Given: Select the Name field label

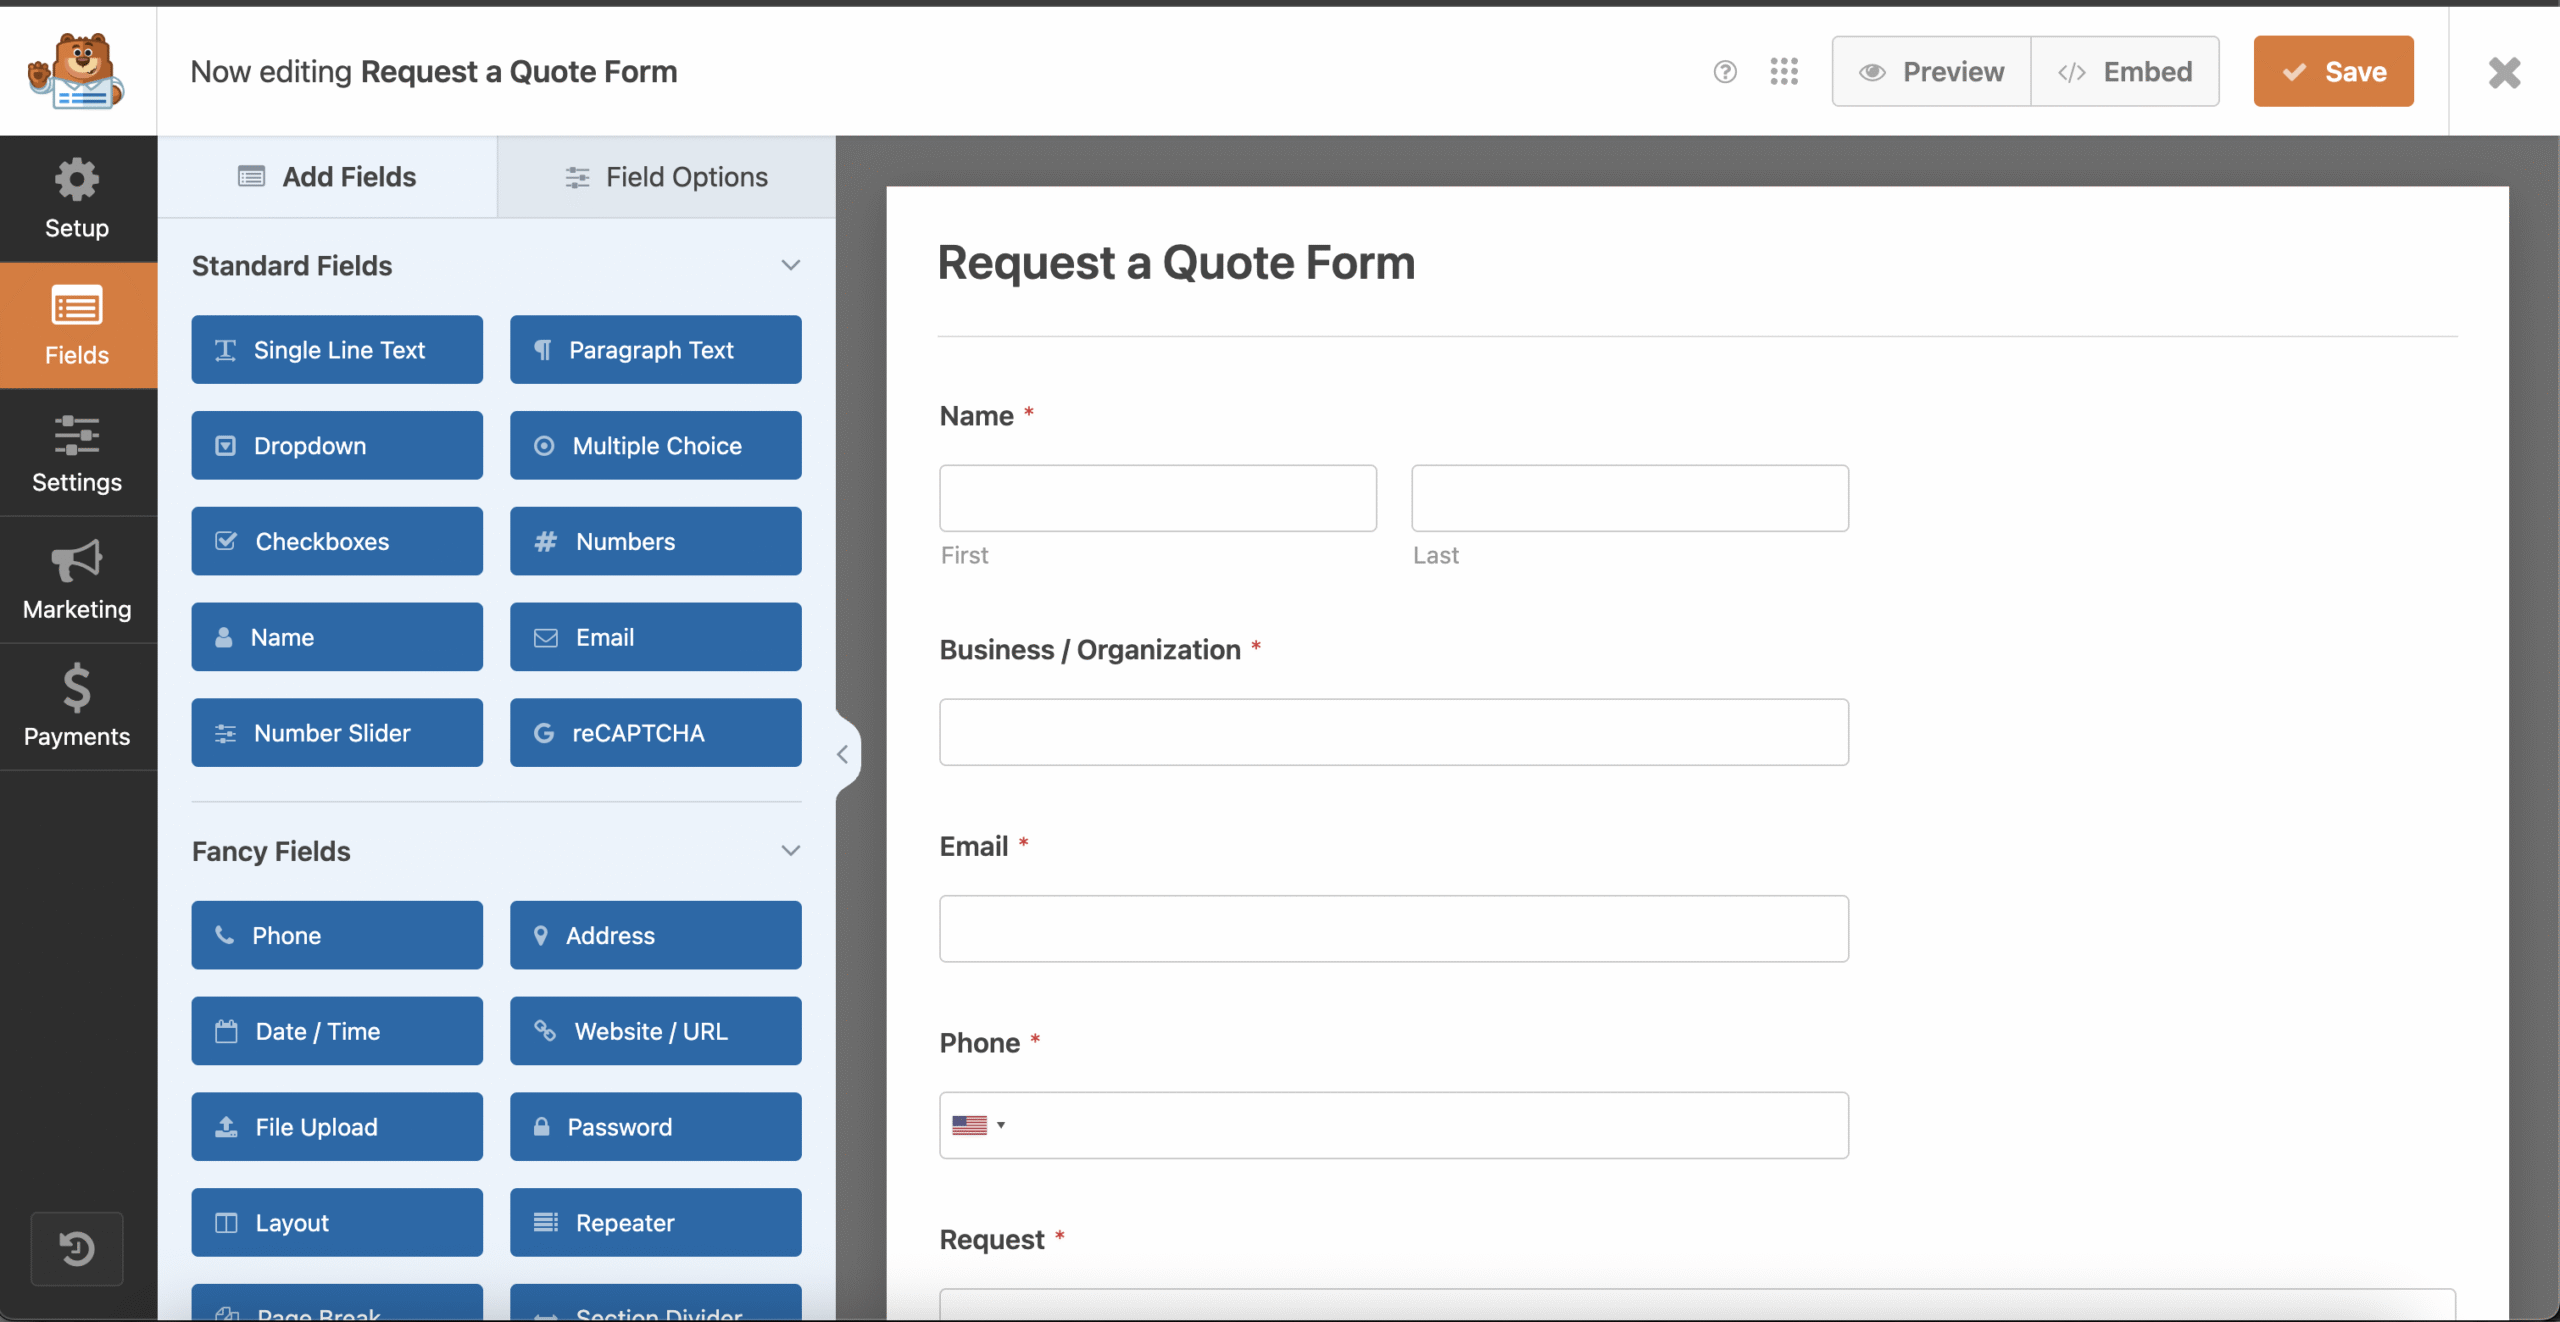Looking at the screenshot, I should click(976, 416).
